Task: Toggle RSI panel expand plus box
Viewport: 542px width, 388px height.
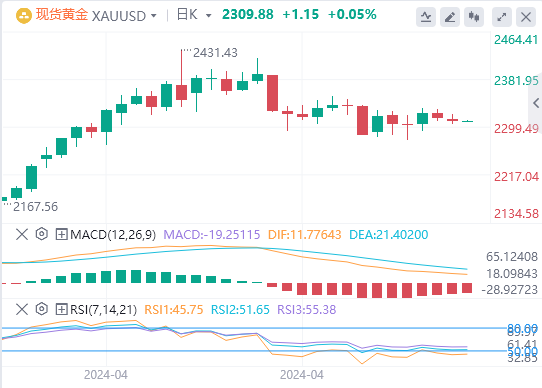Action: coord(61,309)
